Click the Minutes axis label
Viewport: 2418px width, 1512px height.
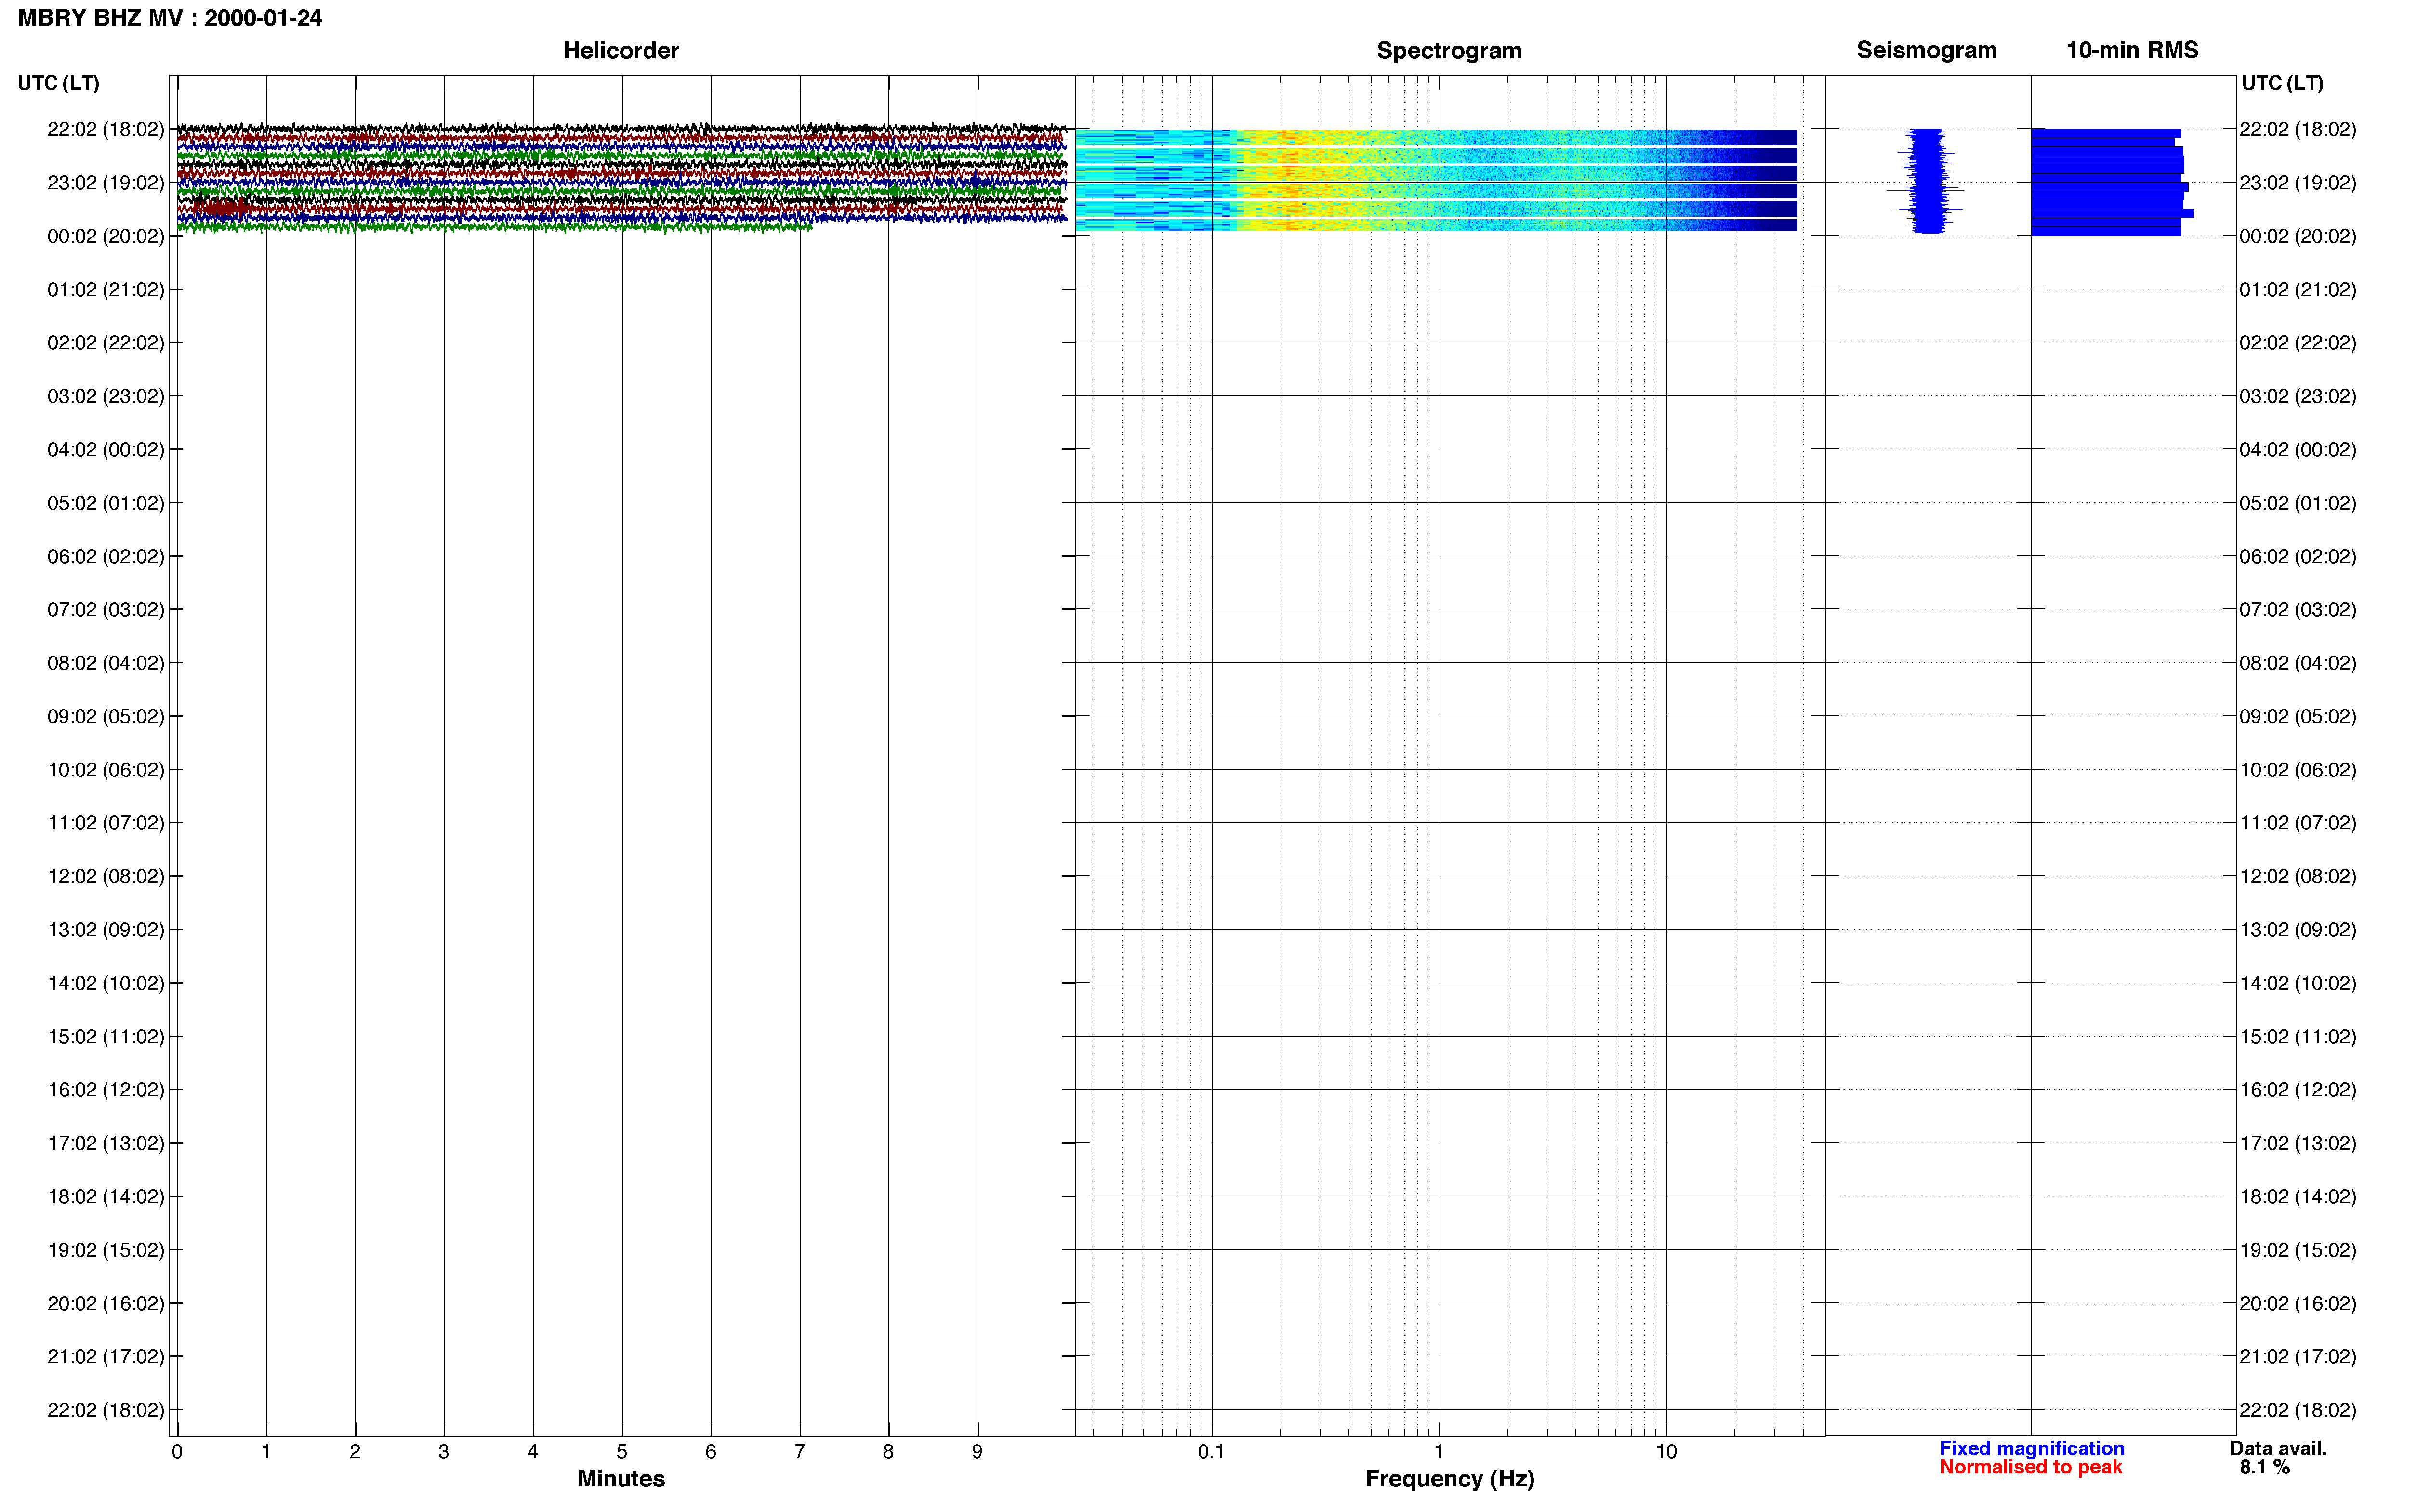click(621, 1478)
